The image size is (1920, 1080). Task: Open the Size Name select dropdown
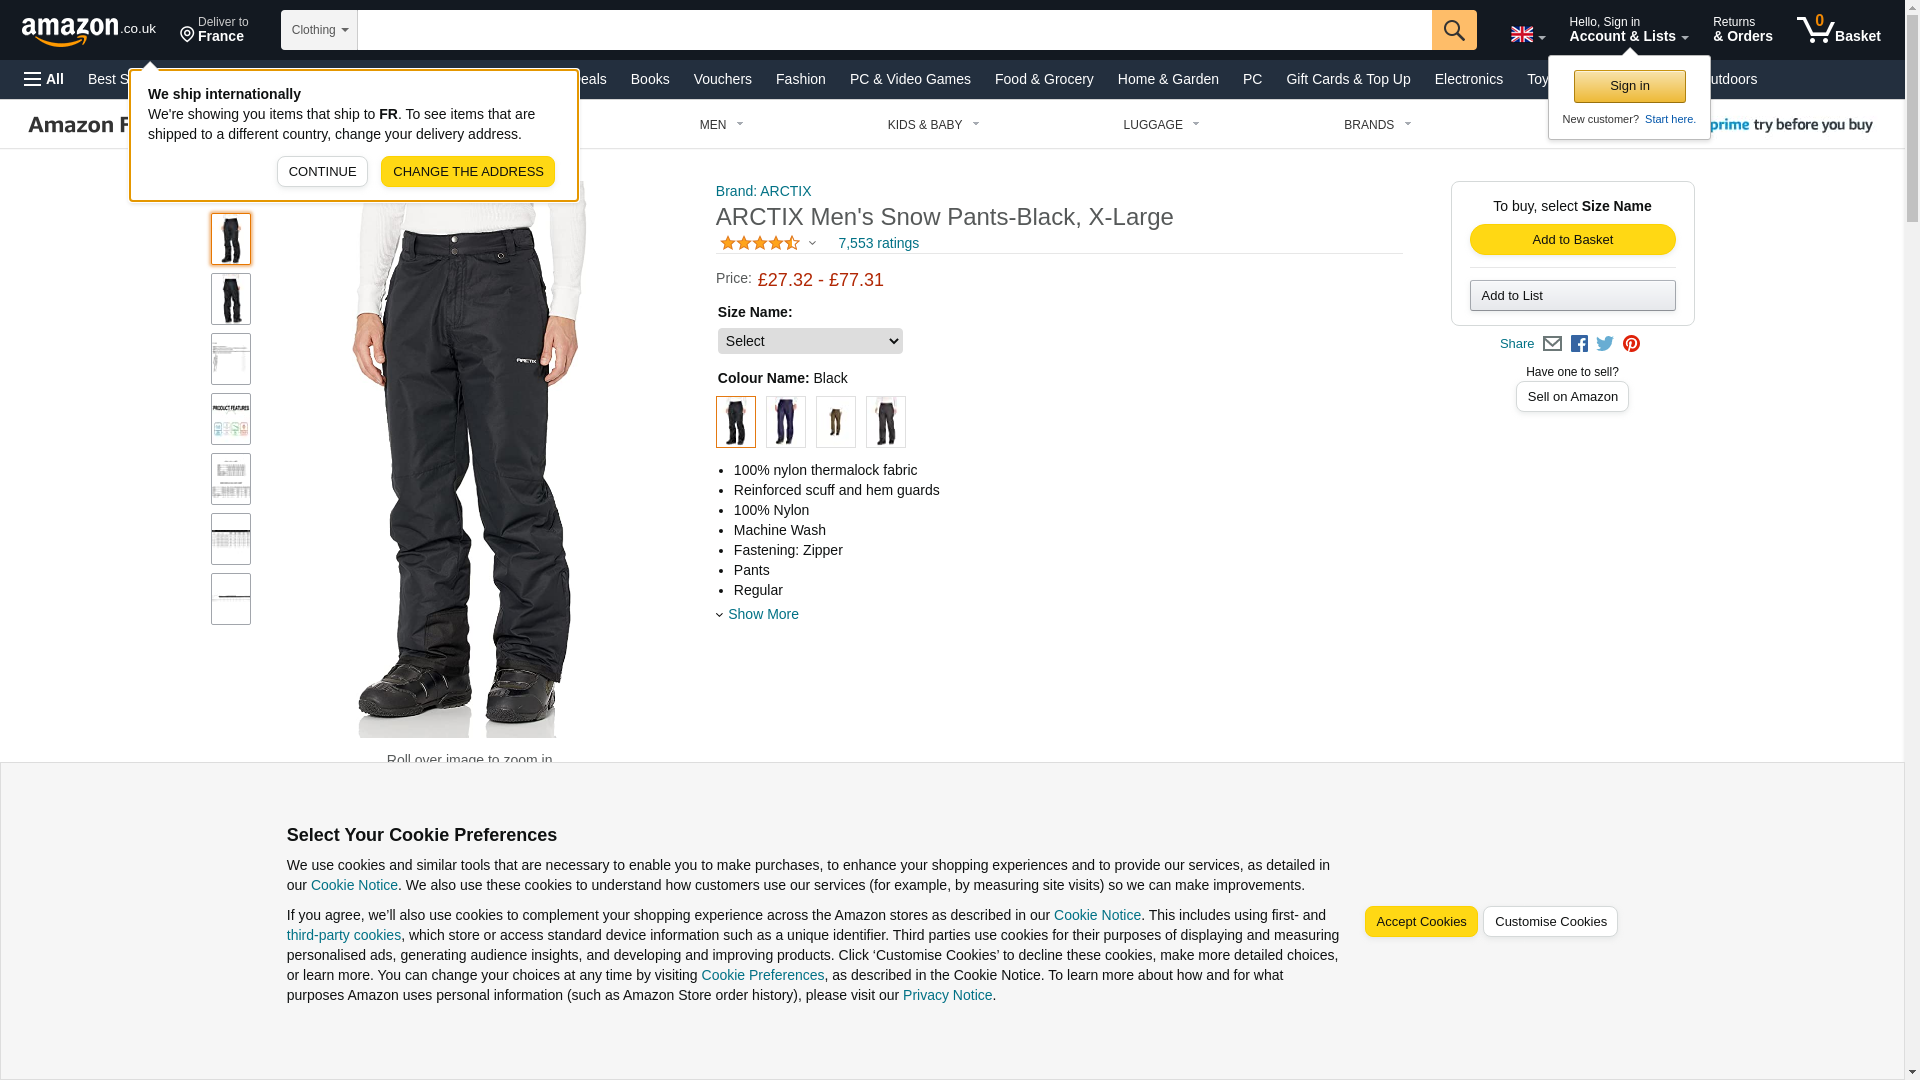810,341
